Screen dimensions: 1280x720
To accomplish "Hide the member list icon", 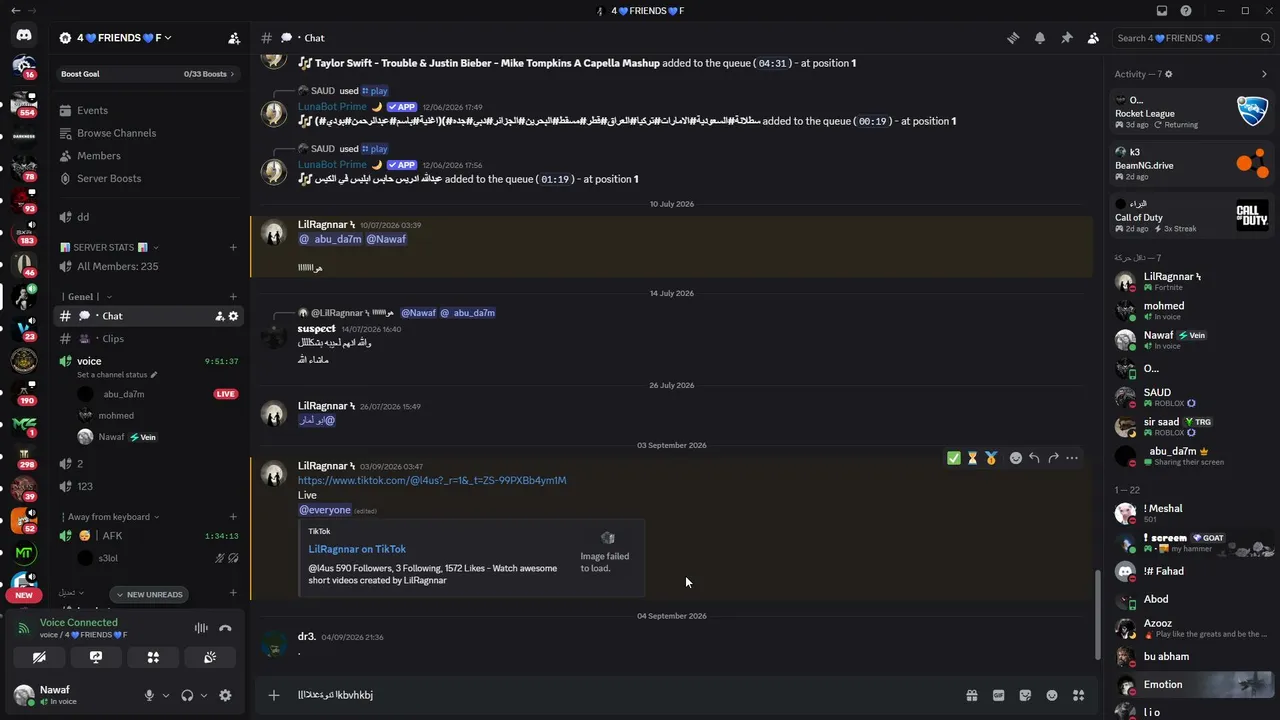I will [1093, 38].
